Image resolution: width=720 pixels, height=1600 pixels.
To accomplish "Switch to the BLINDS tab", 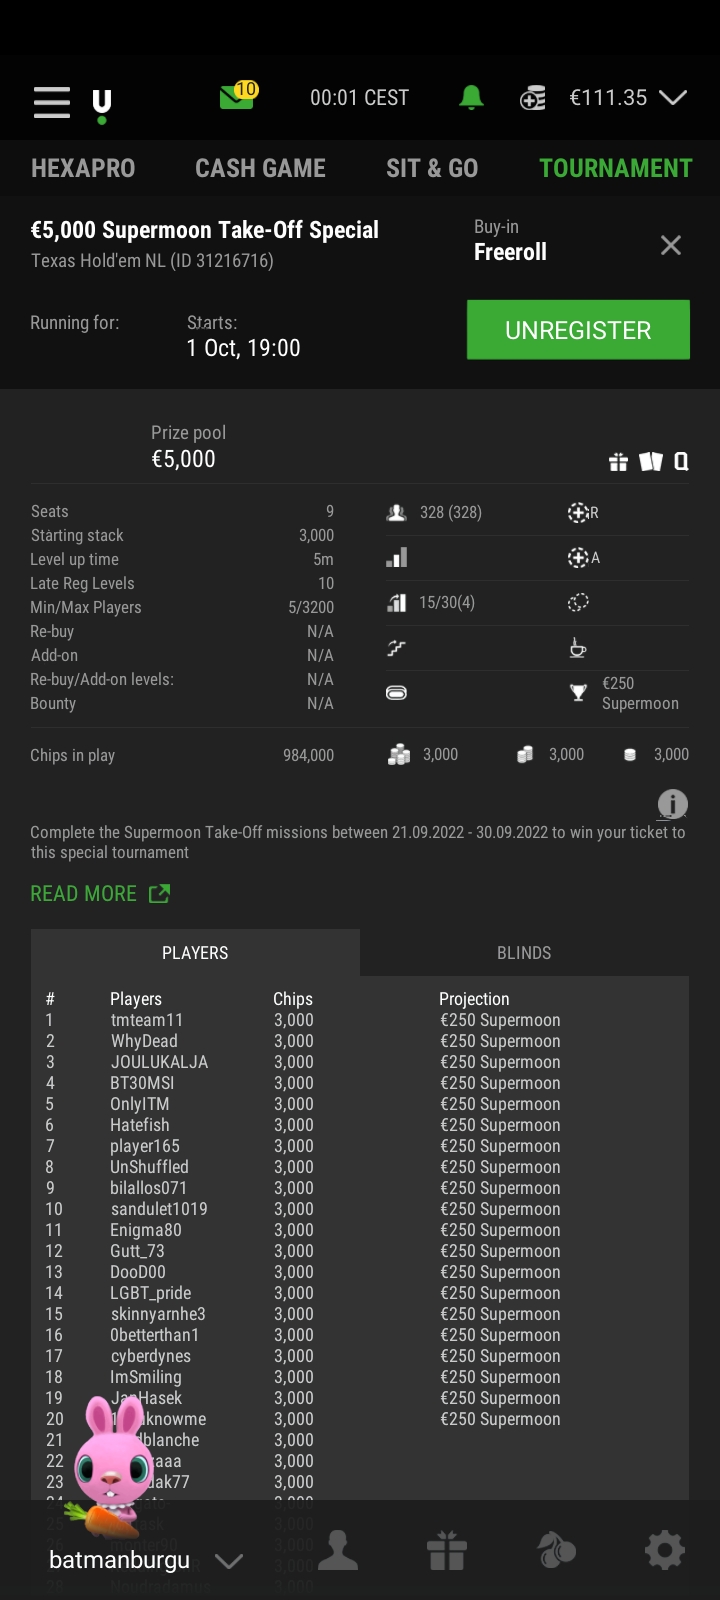I will (x=524, y=953).
